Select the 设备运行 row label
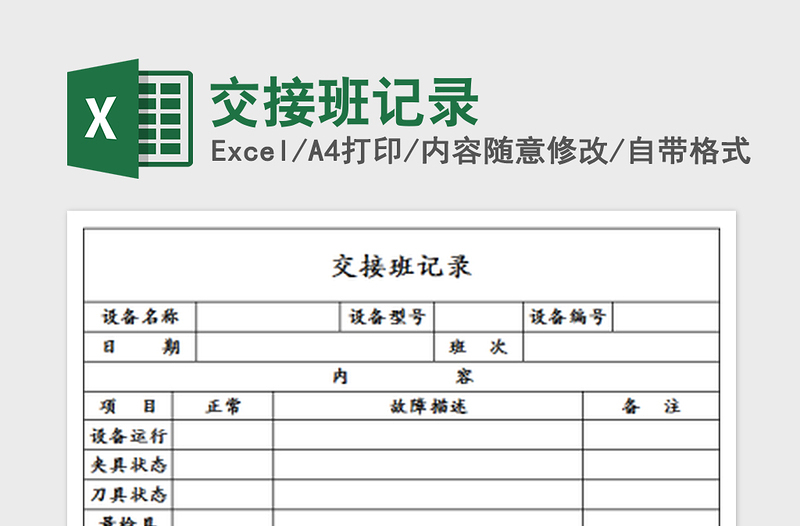800x526 pixels. 129,435
